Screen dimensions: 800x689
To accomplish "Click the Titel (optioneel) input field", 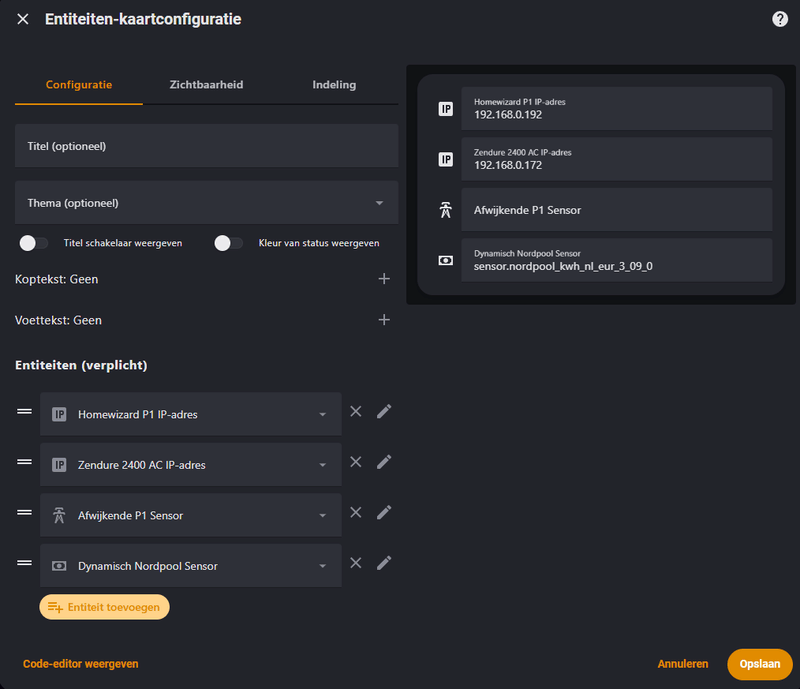I will [x=206, y=146].
